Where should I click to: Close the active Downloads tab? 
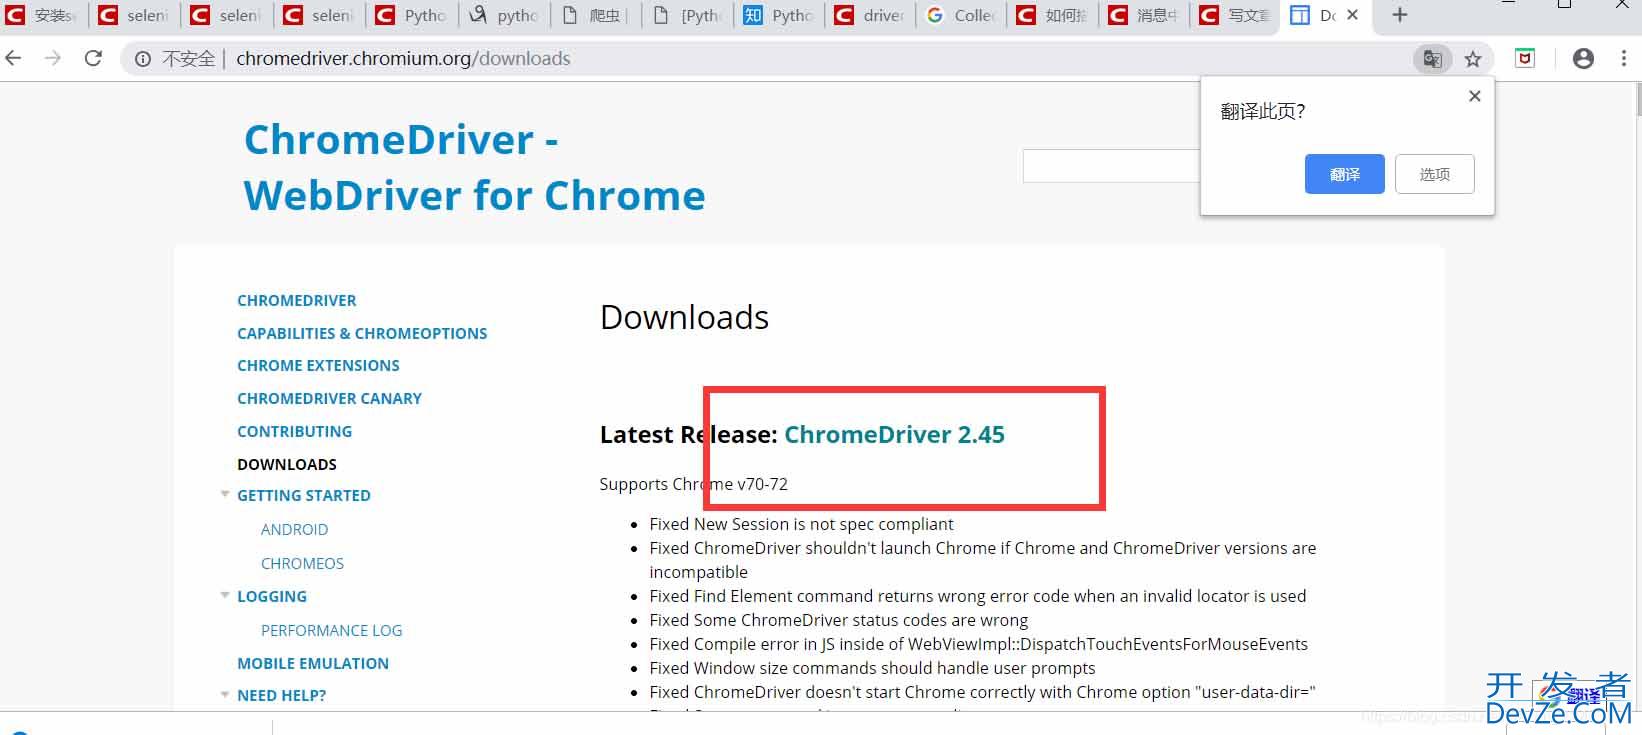click(x=1352, y=15)
